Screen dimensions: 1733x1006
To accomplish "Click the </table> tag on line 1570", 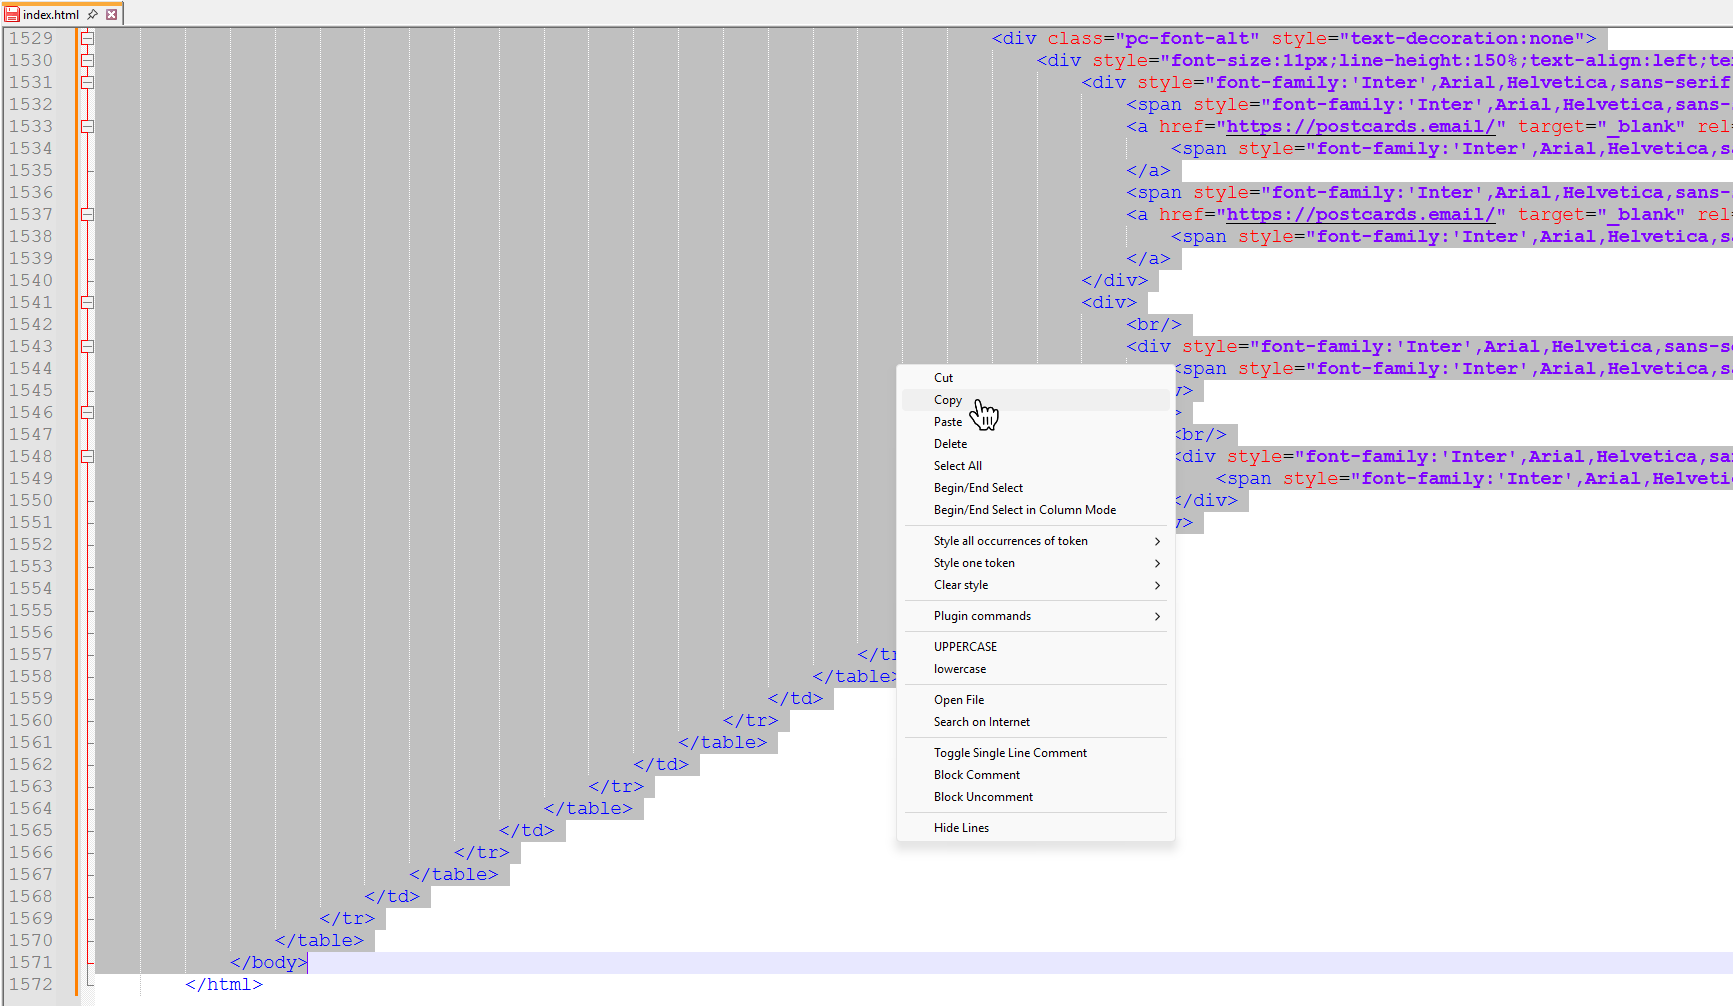I will pos(319,940).
